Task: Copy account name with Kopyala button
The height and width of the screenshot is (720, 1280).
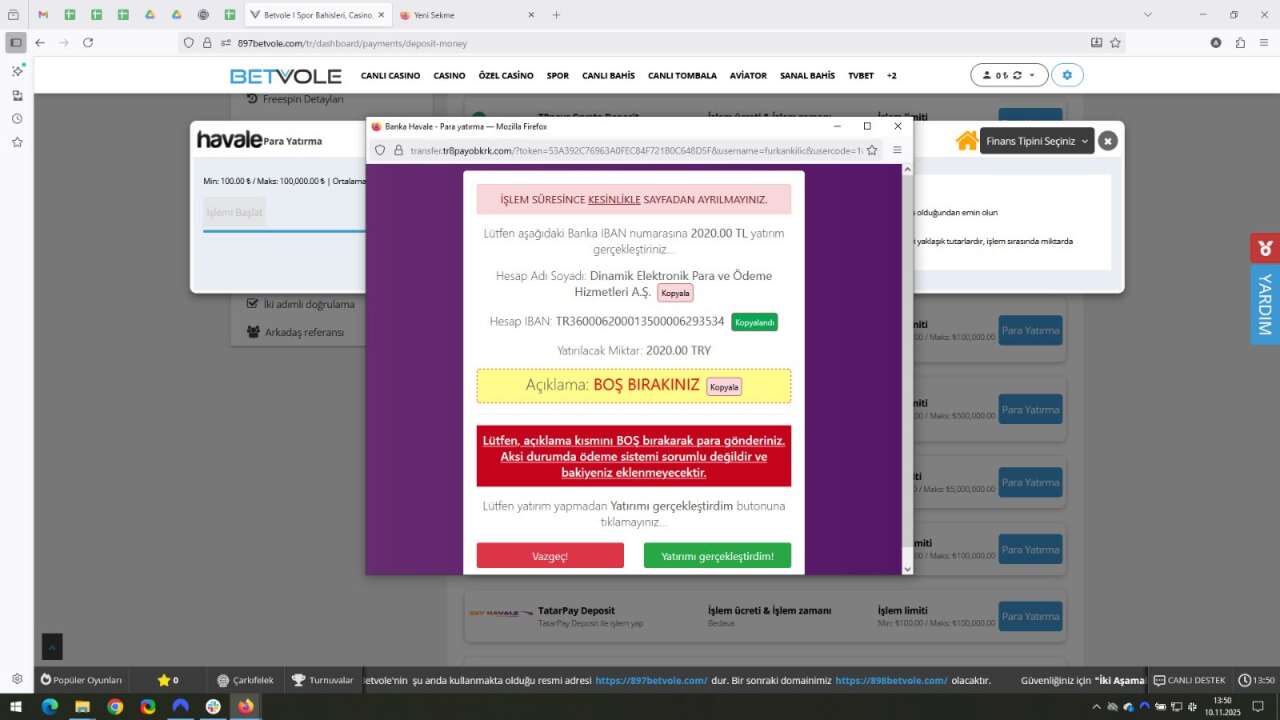Action: pos(675,293)
